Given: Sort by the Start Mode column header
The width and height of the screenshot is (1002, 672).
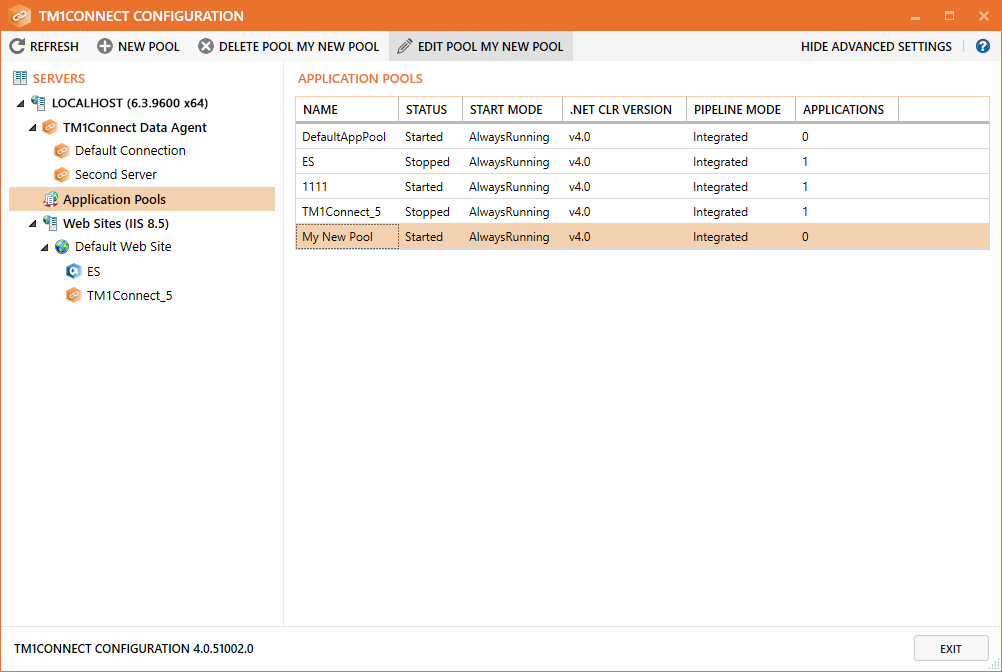Looking at the screenshot, I should coord(512,109).
